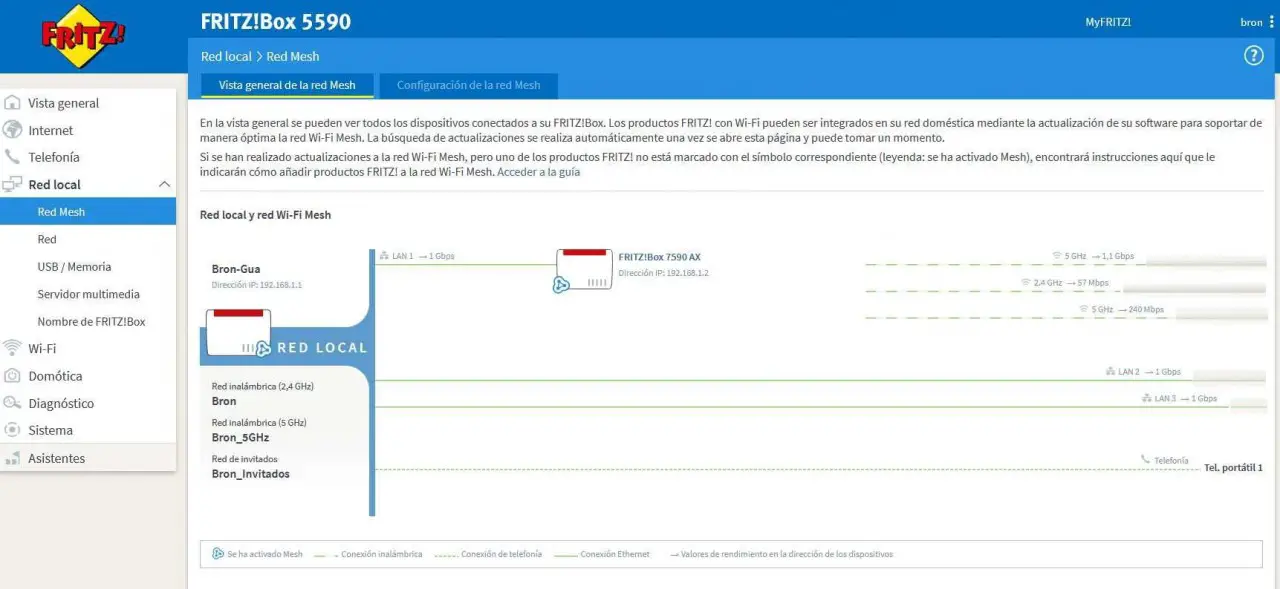Click the Red local breadcrumb link
The width and height of the screenshot is (1280, 589).
pyautogui.click(x=226, y=56)
